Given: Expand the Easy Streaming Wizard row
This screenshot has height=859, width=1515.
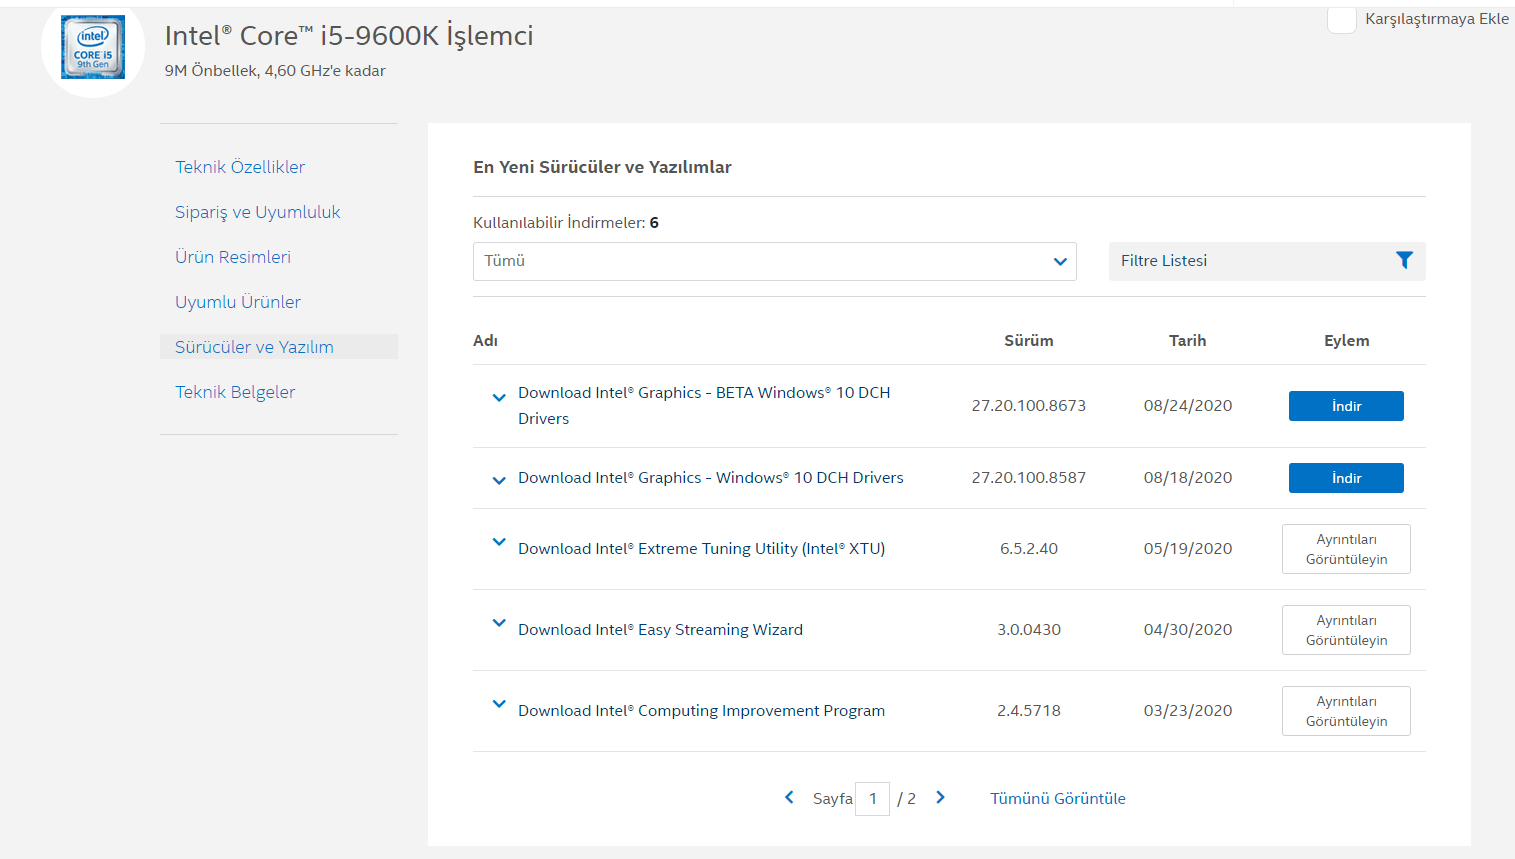Looking at the screenshot, I should pos(499,623).
